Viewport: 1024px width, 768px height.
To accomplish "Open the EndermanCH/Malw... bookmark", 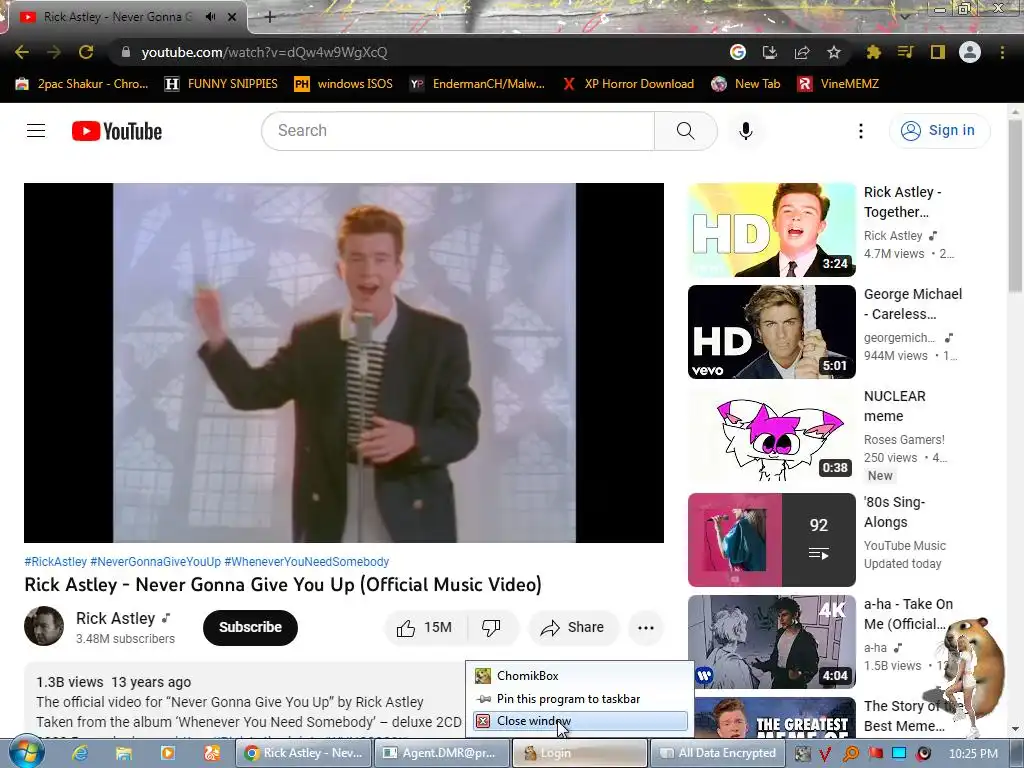I will [477, 84].
